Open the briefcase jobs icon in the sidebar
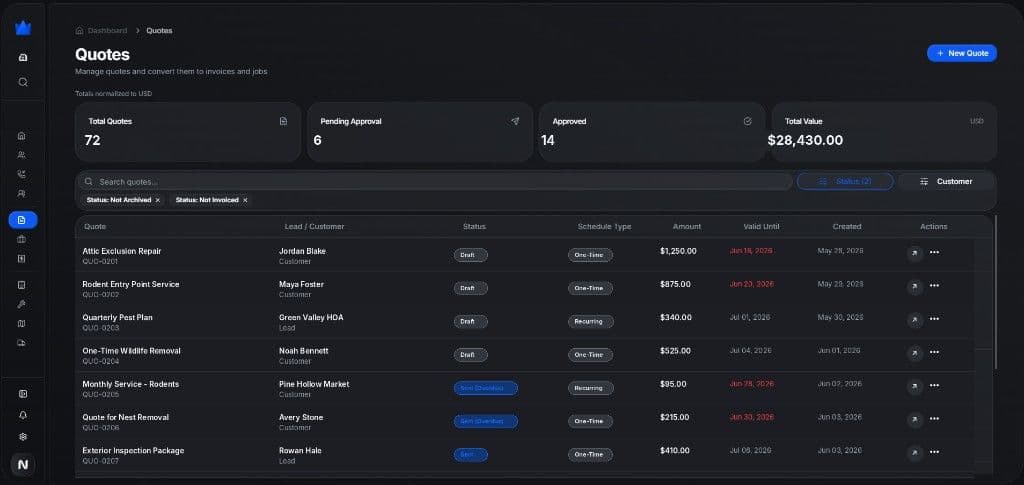This screenshot has width=1024, height=485. (x=22, y=240)
